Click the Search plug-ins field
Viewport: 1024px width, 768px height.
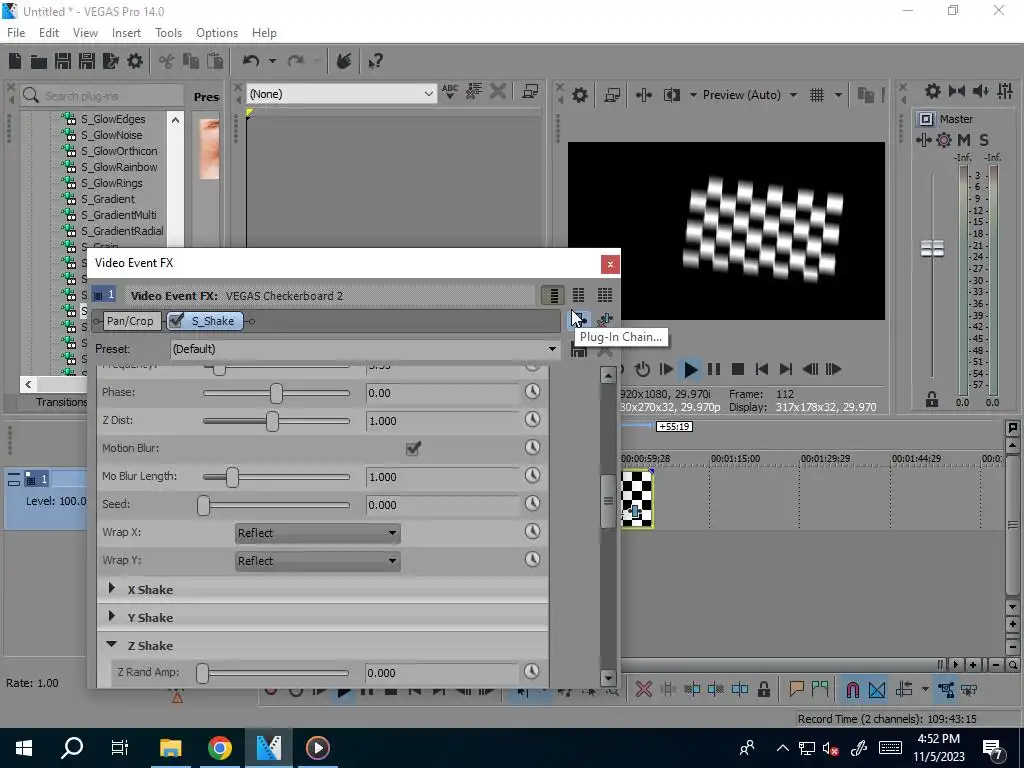point(101,96)
